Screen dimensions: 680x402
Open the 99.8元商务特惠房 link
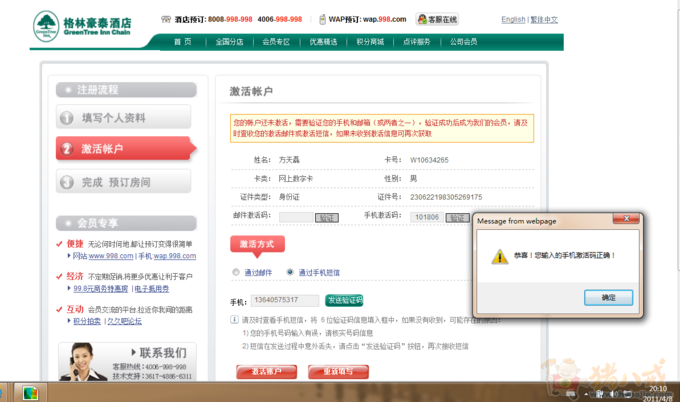click(101, 288)
